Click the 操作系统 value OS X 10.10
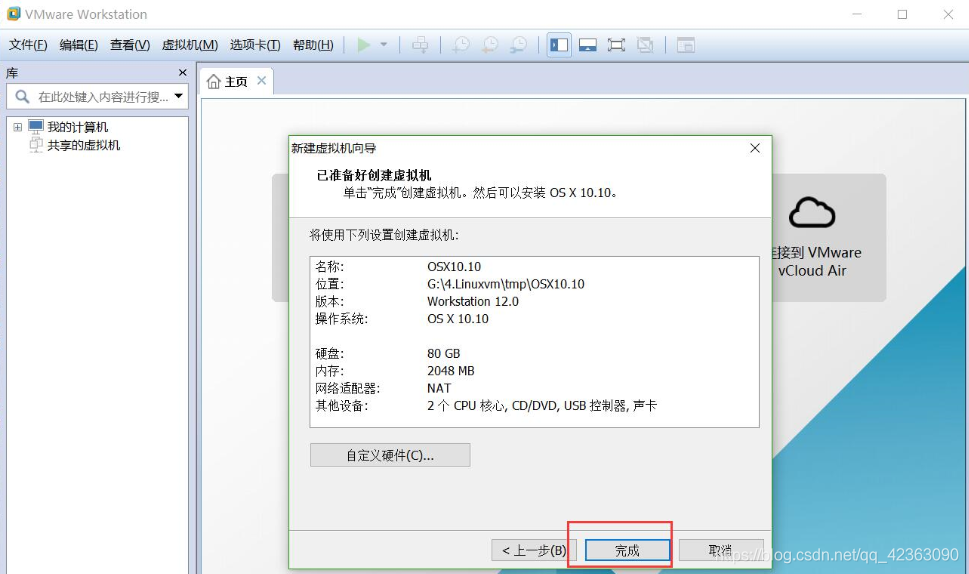This screenshot has height=574, width=969. coord(458,319)
